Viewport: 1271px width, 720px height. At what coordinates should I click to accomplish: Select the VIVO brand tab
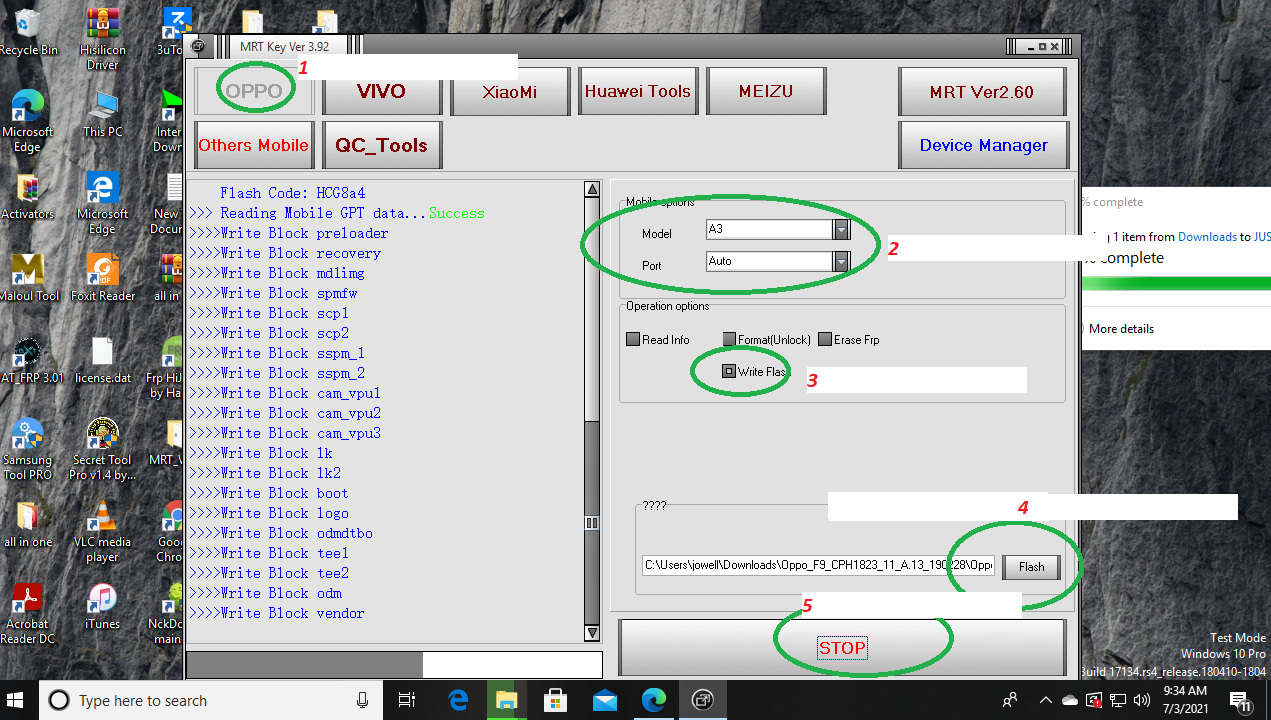point(382,92)
